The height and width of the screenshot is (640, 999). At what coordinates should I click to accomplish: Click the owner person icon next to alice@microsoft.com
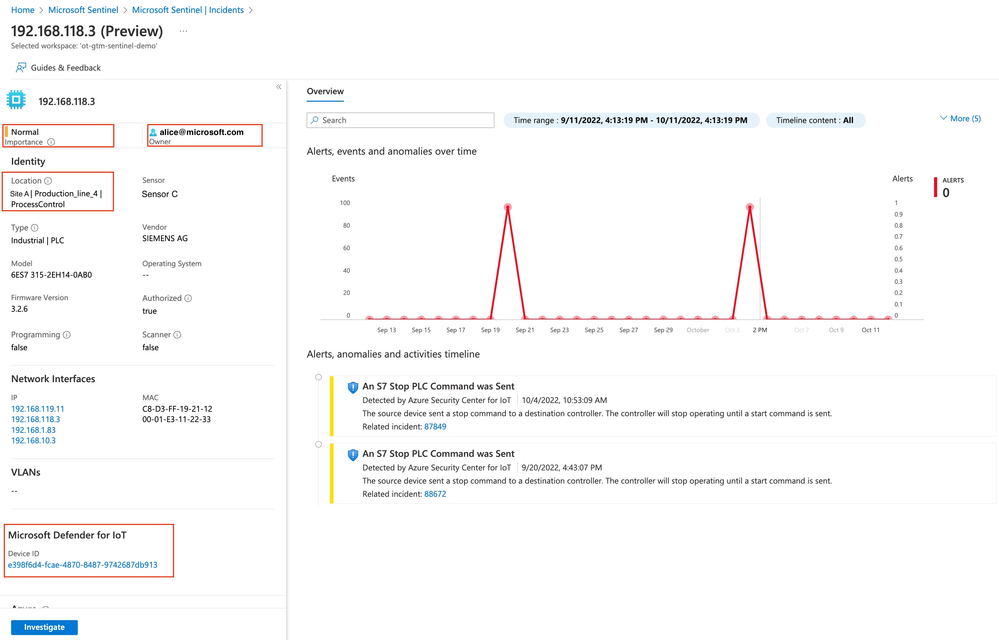click(x=153, y=132)
